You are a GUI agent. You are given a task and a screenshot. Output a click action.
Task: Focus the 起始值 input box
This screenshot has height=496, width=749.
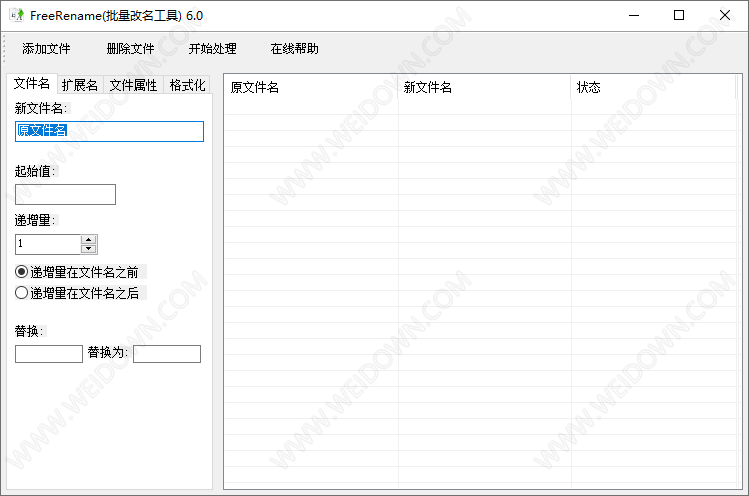tap(65, 194)
